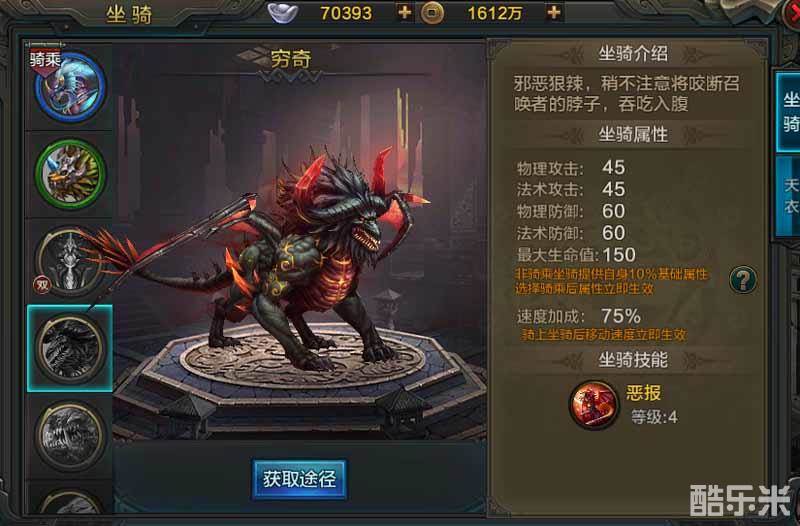Open the question mark help icon
Viewport: 800px width, 526px height.
(742, 280)
